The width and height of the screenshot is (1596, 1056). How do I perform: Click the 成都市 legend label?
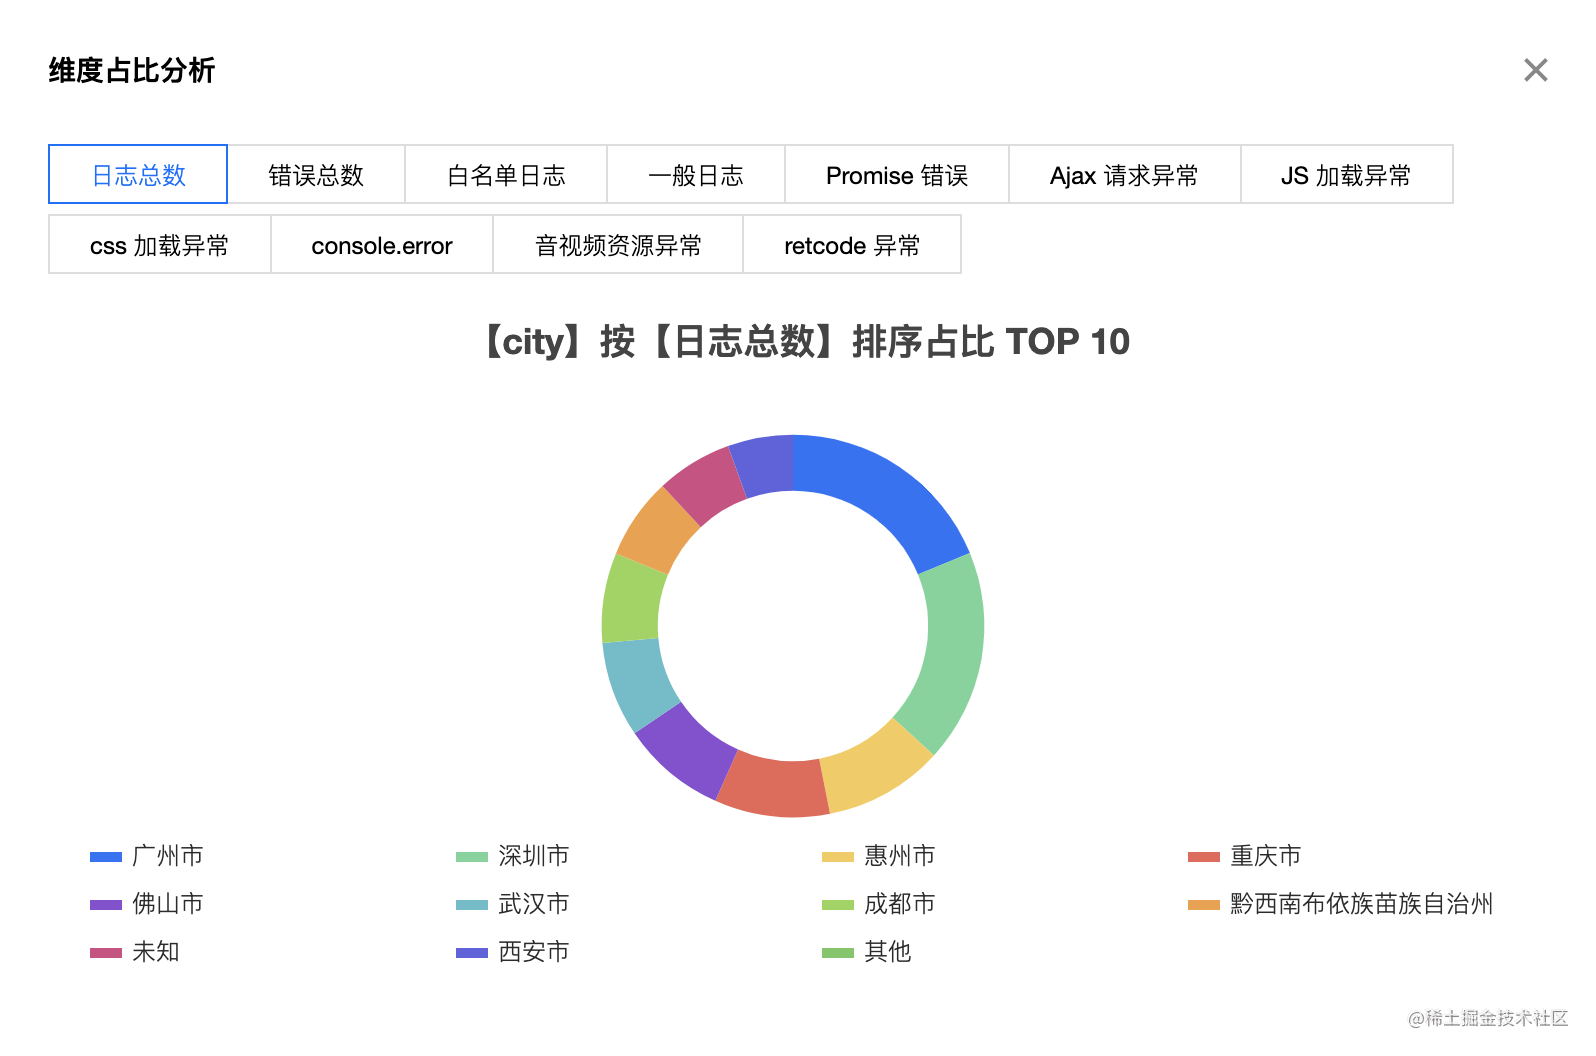(x=900, y=904)
